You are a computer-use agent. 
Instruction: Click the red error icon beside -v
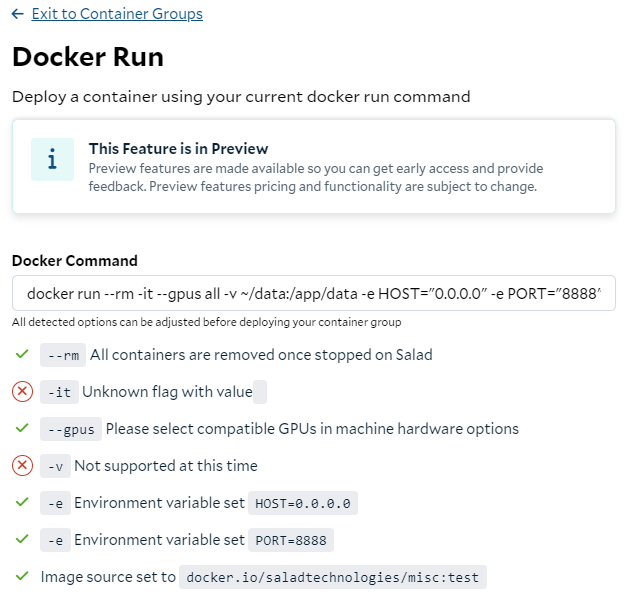coord(22,466)
